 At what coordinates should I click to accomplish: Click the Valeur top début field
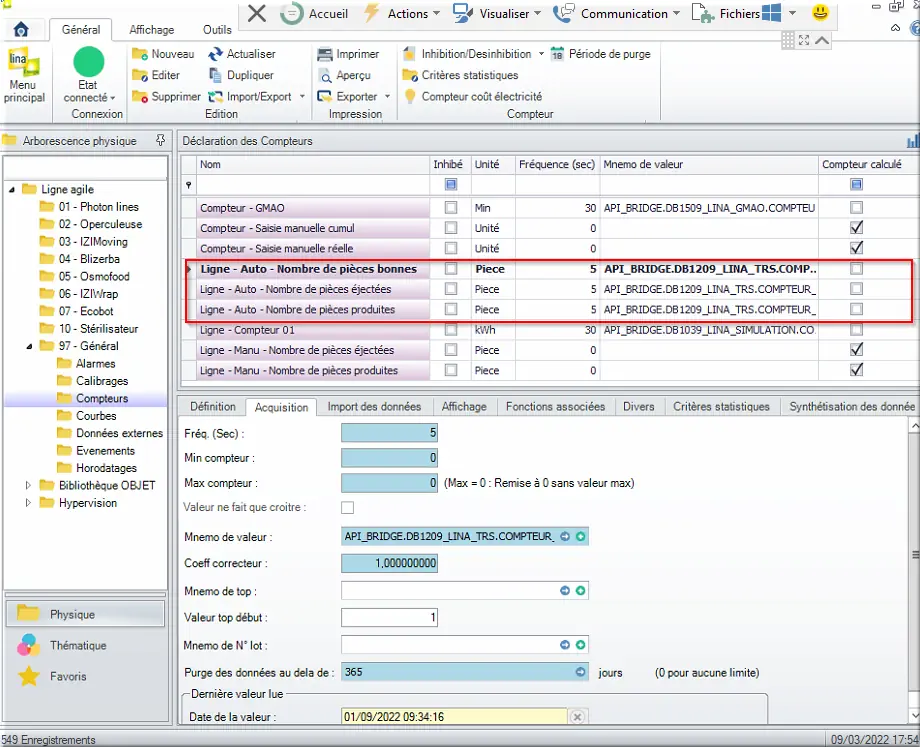click(389, 617)
